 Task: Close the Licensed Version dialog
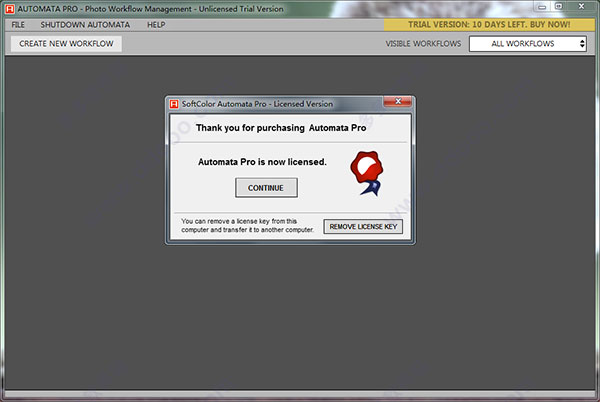(398, 101)
